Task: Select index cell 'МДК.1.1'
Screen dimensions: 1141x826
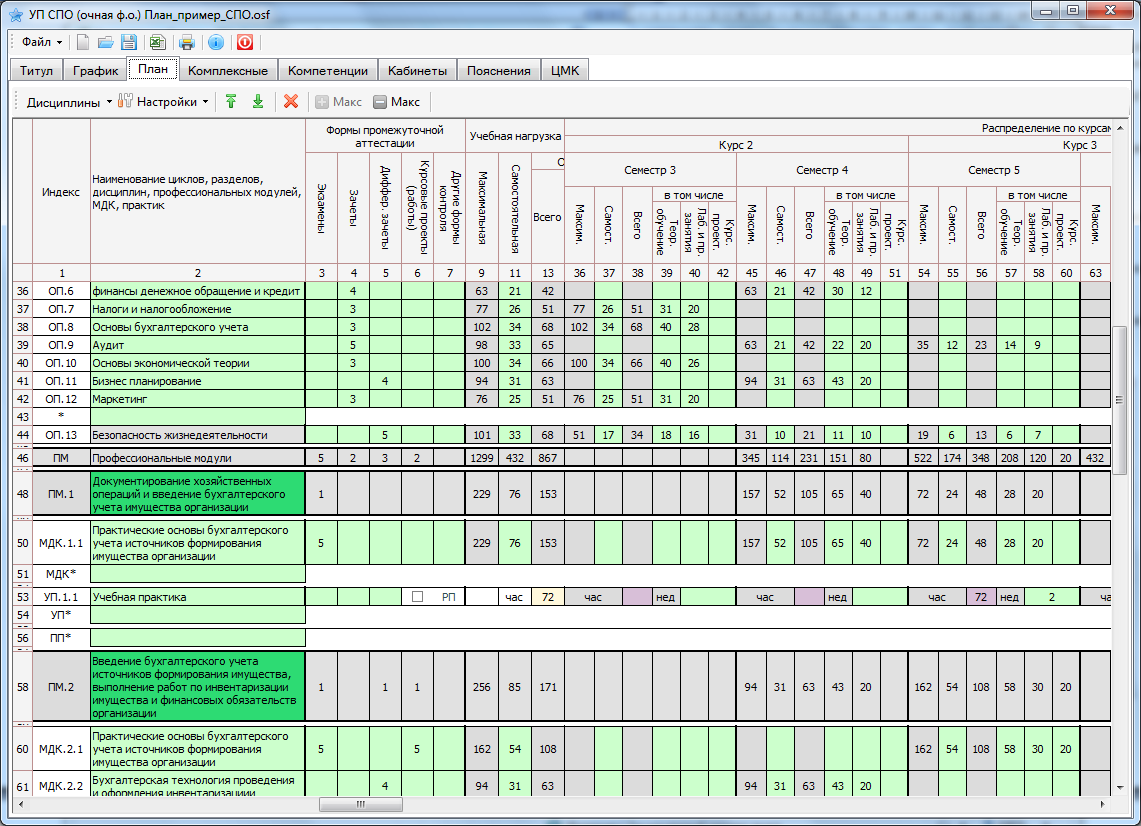Action: click(x=61, y=543)
